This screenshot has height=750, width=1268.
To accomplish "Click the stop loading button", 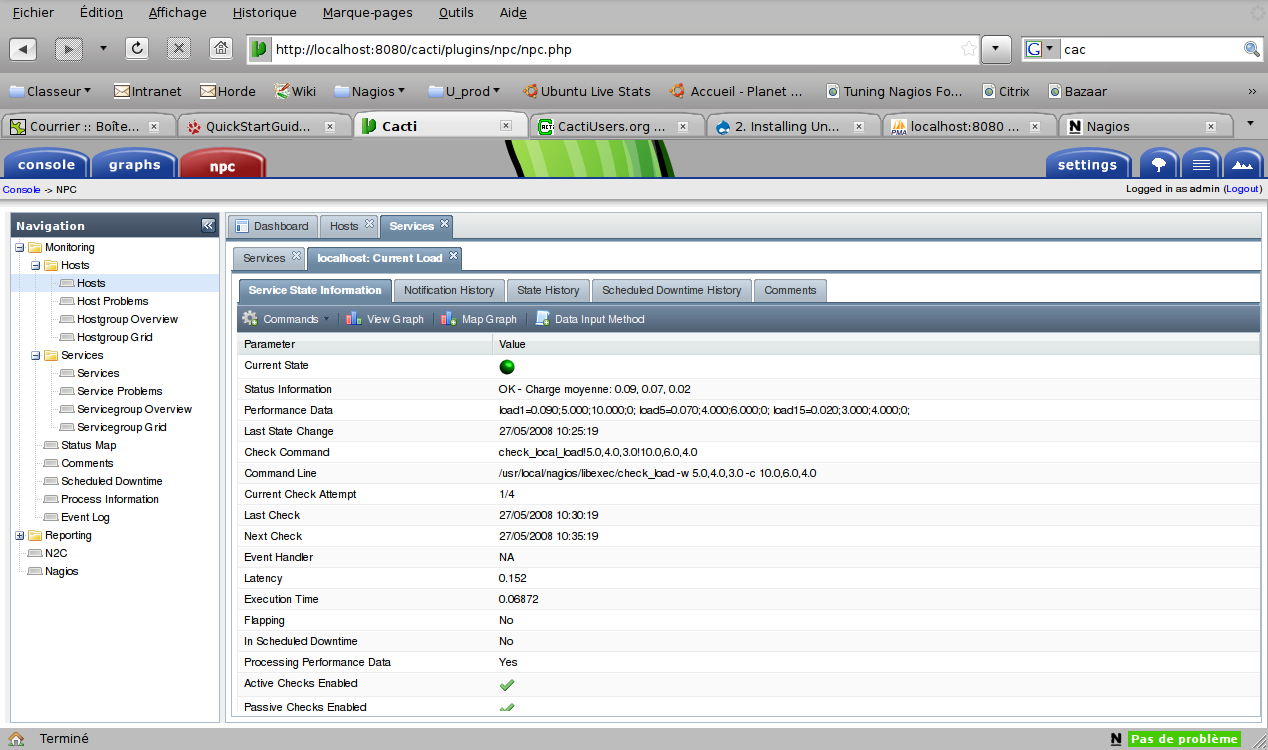I will (x=179, y=49).
